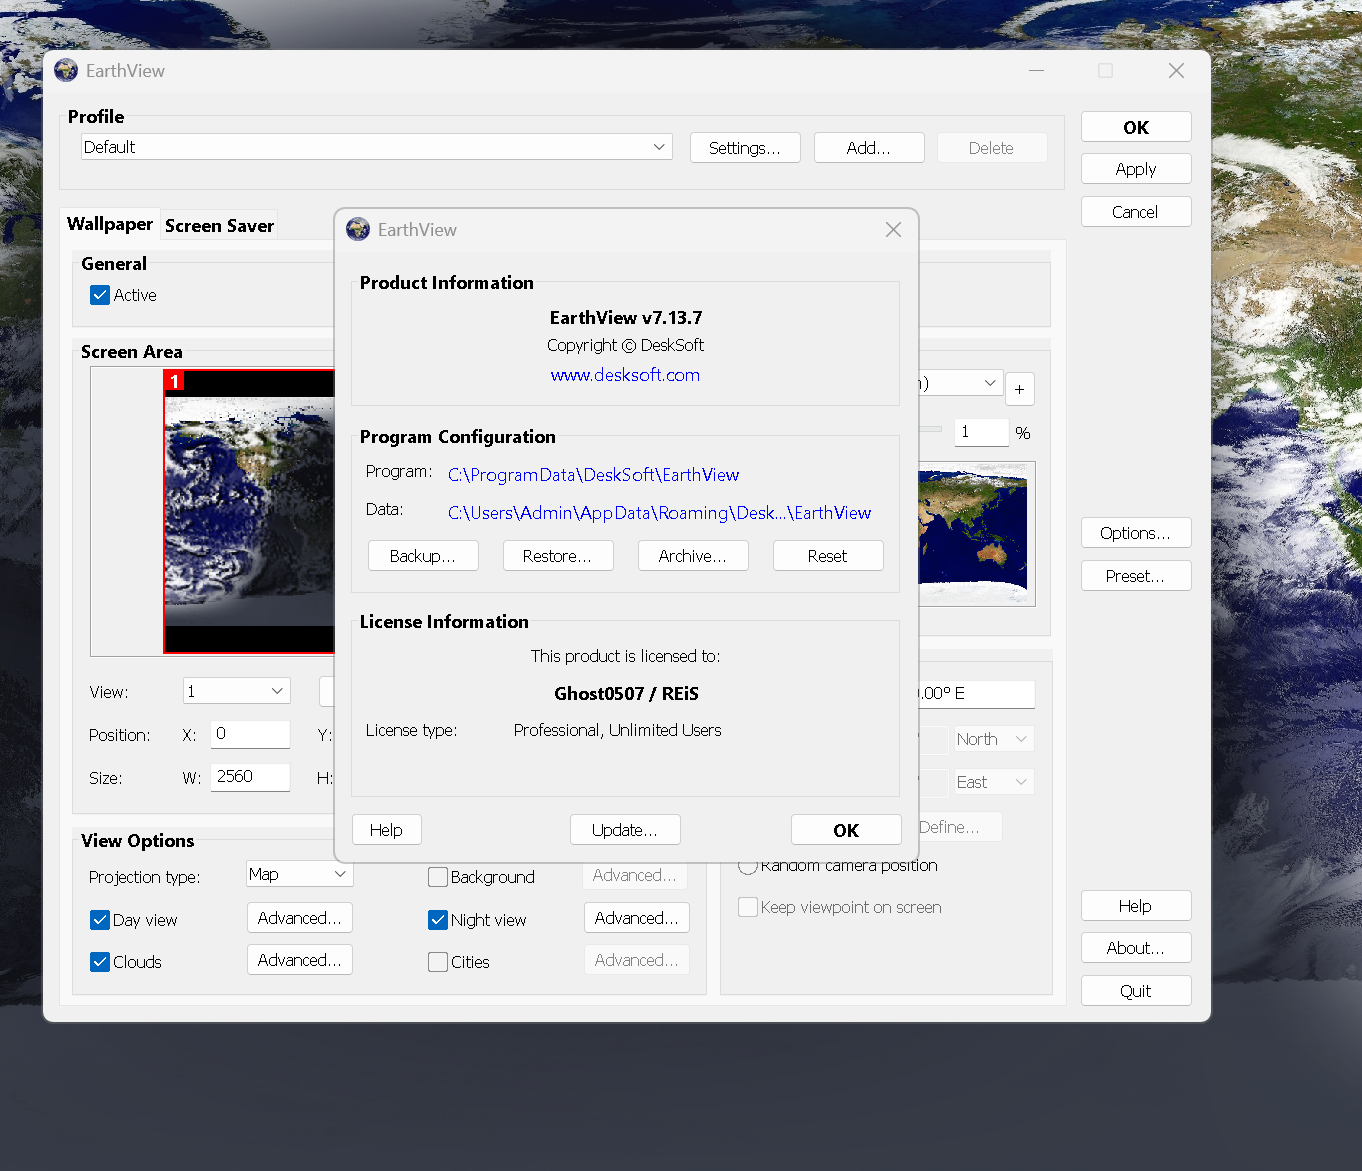
Task: Enable the Cities checkbox
Action: coord(437,962)
